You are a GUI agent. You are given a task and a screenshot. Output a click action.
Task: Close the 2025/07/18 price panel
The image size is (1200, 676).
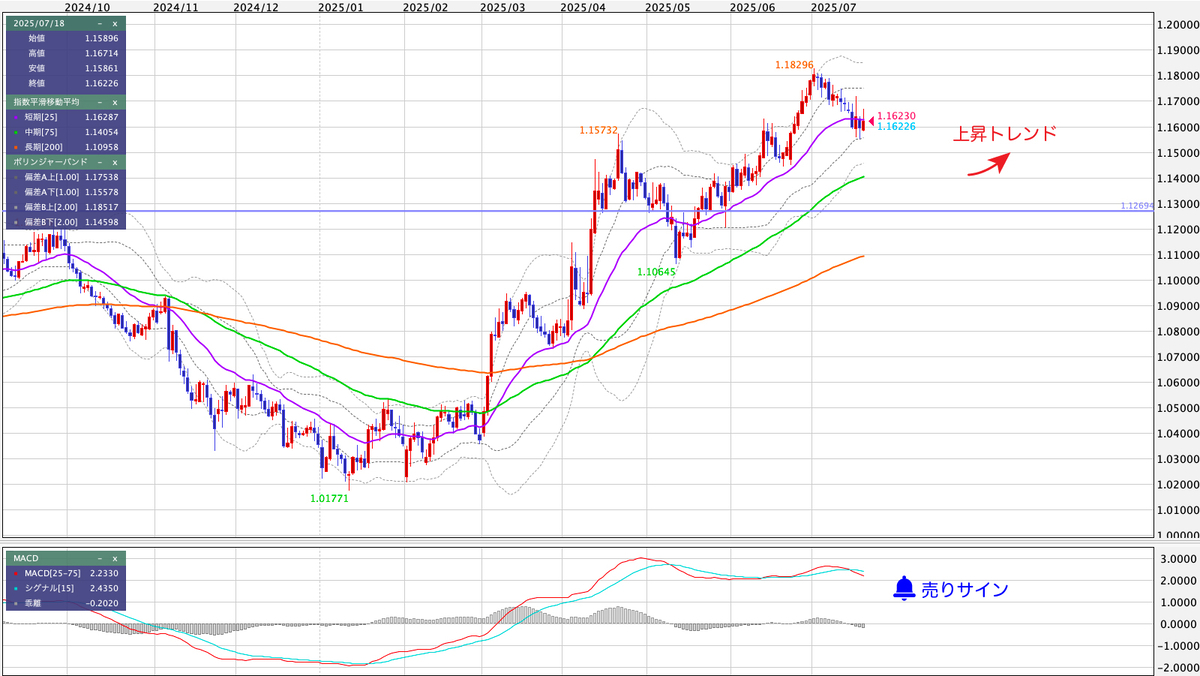click(114, 22)
